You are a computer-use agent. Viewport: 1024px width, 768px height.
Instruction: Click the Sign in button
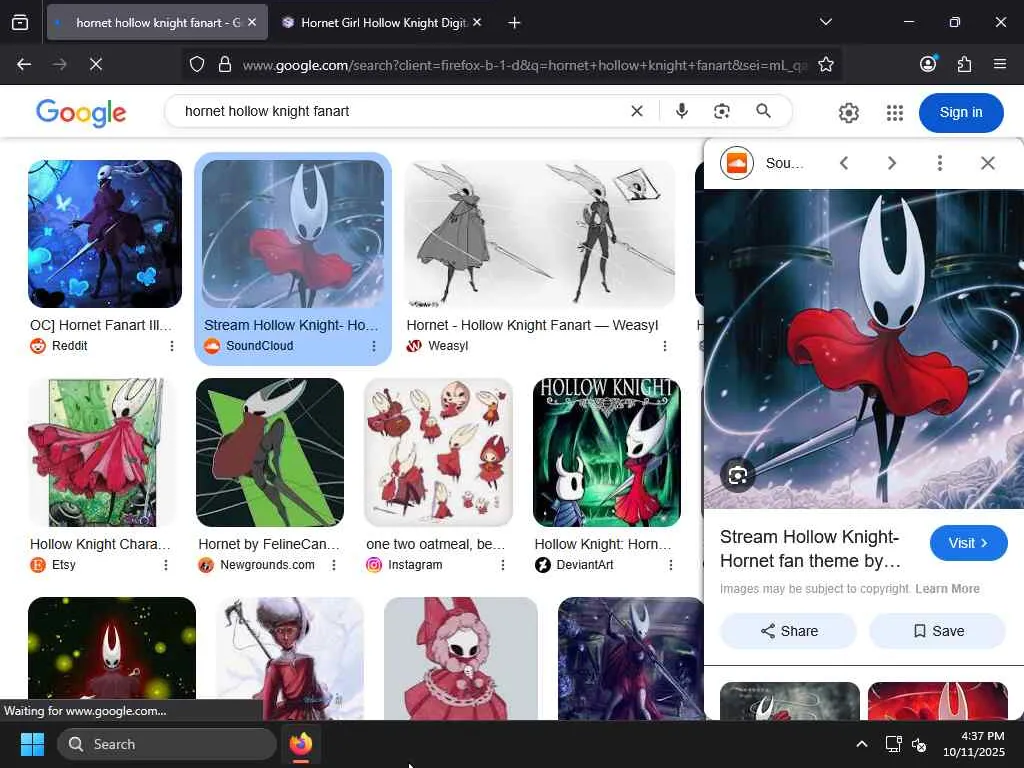[961, 112]
